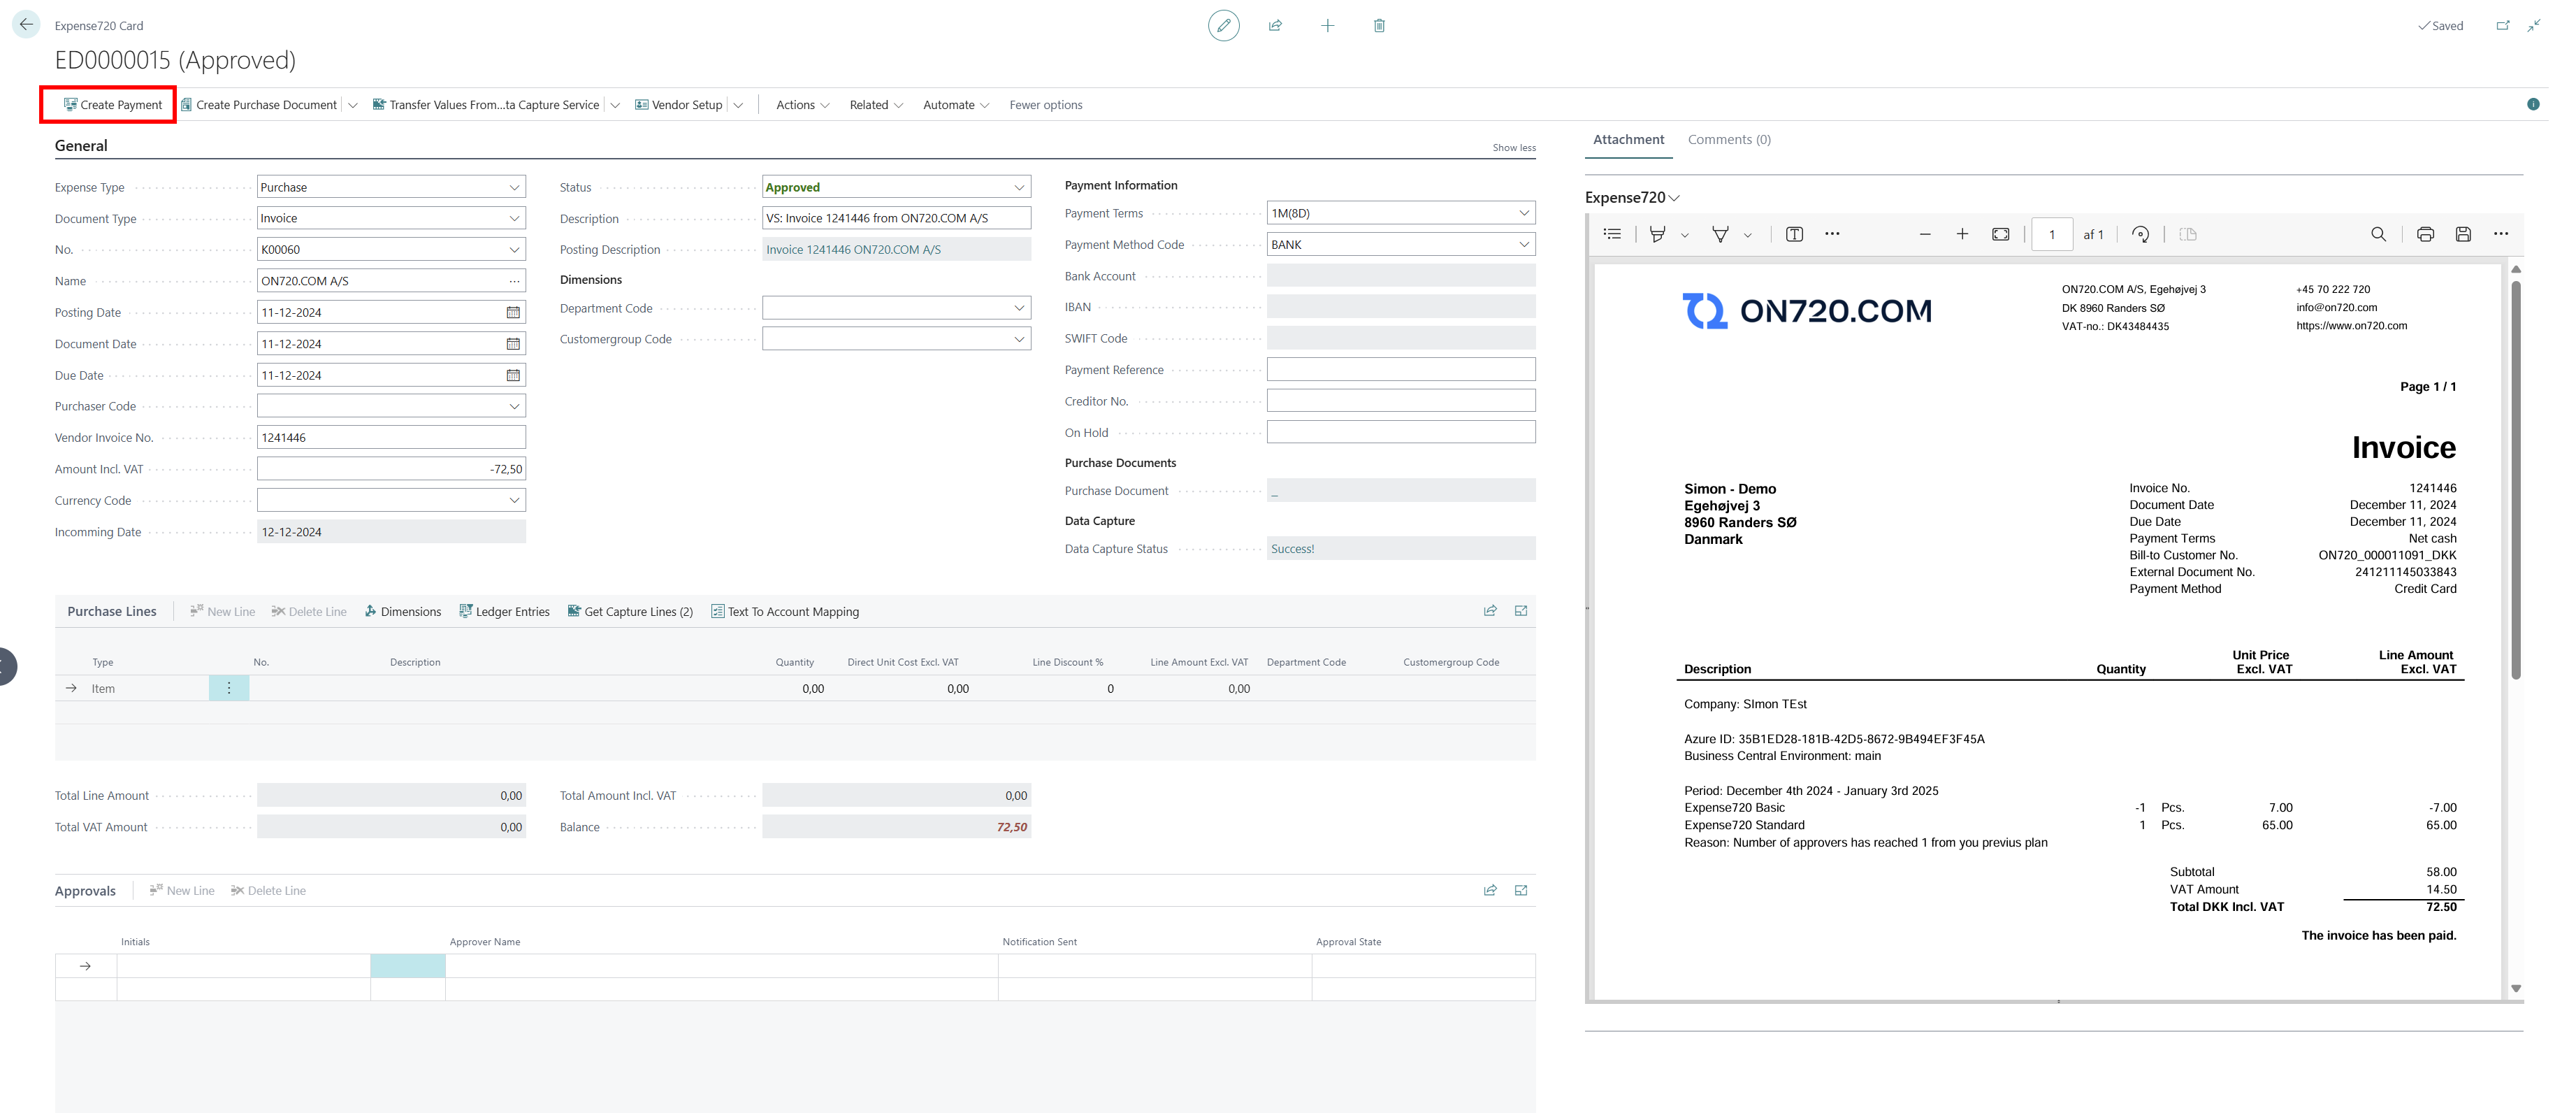Open the Actions menu
The image size is (2576, 1113).
click(802, 105)
